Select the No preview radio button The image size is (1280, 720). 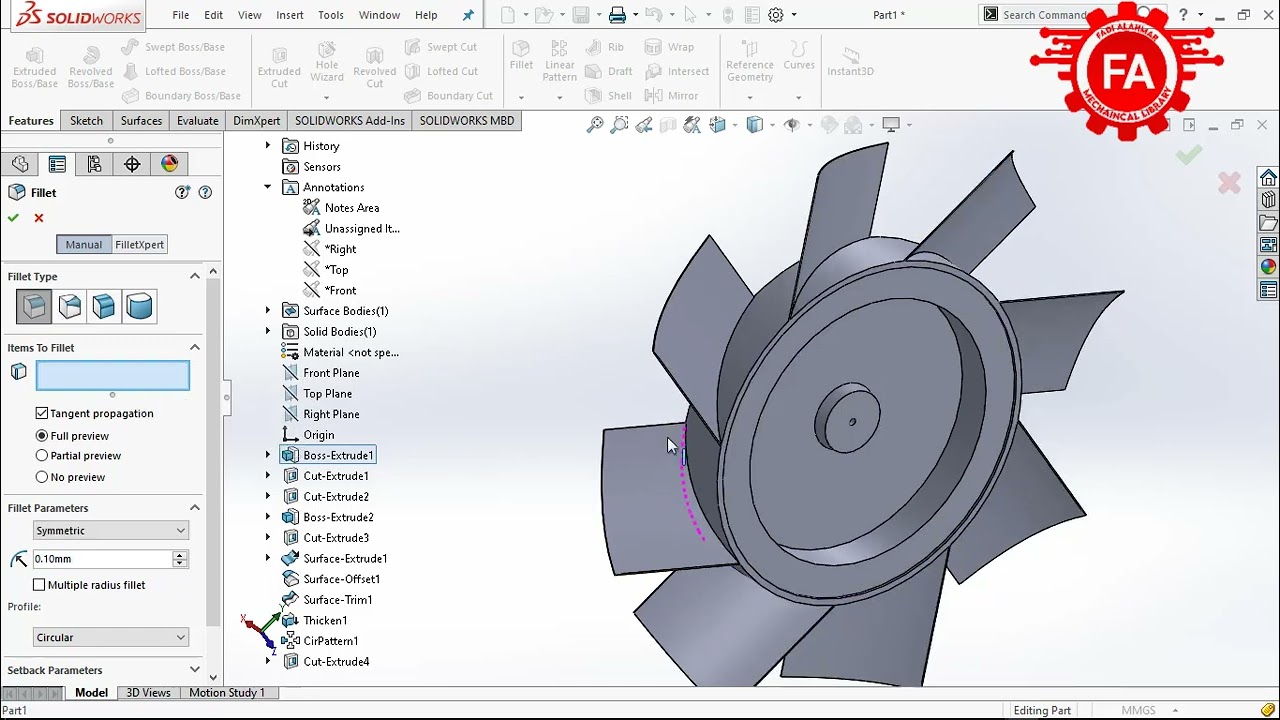point(42,477)
